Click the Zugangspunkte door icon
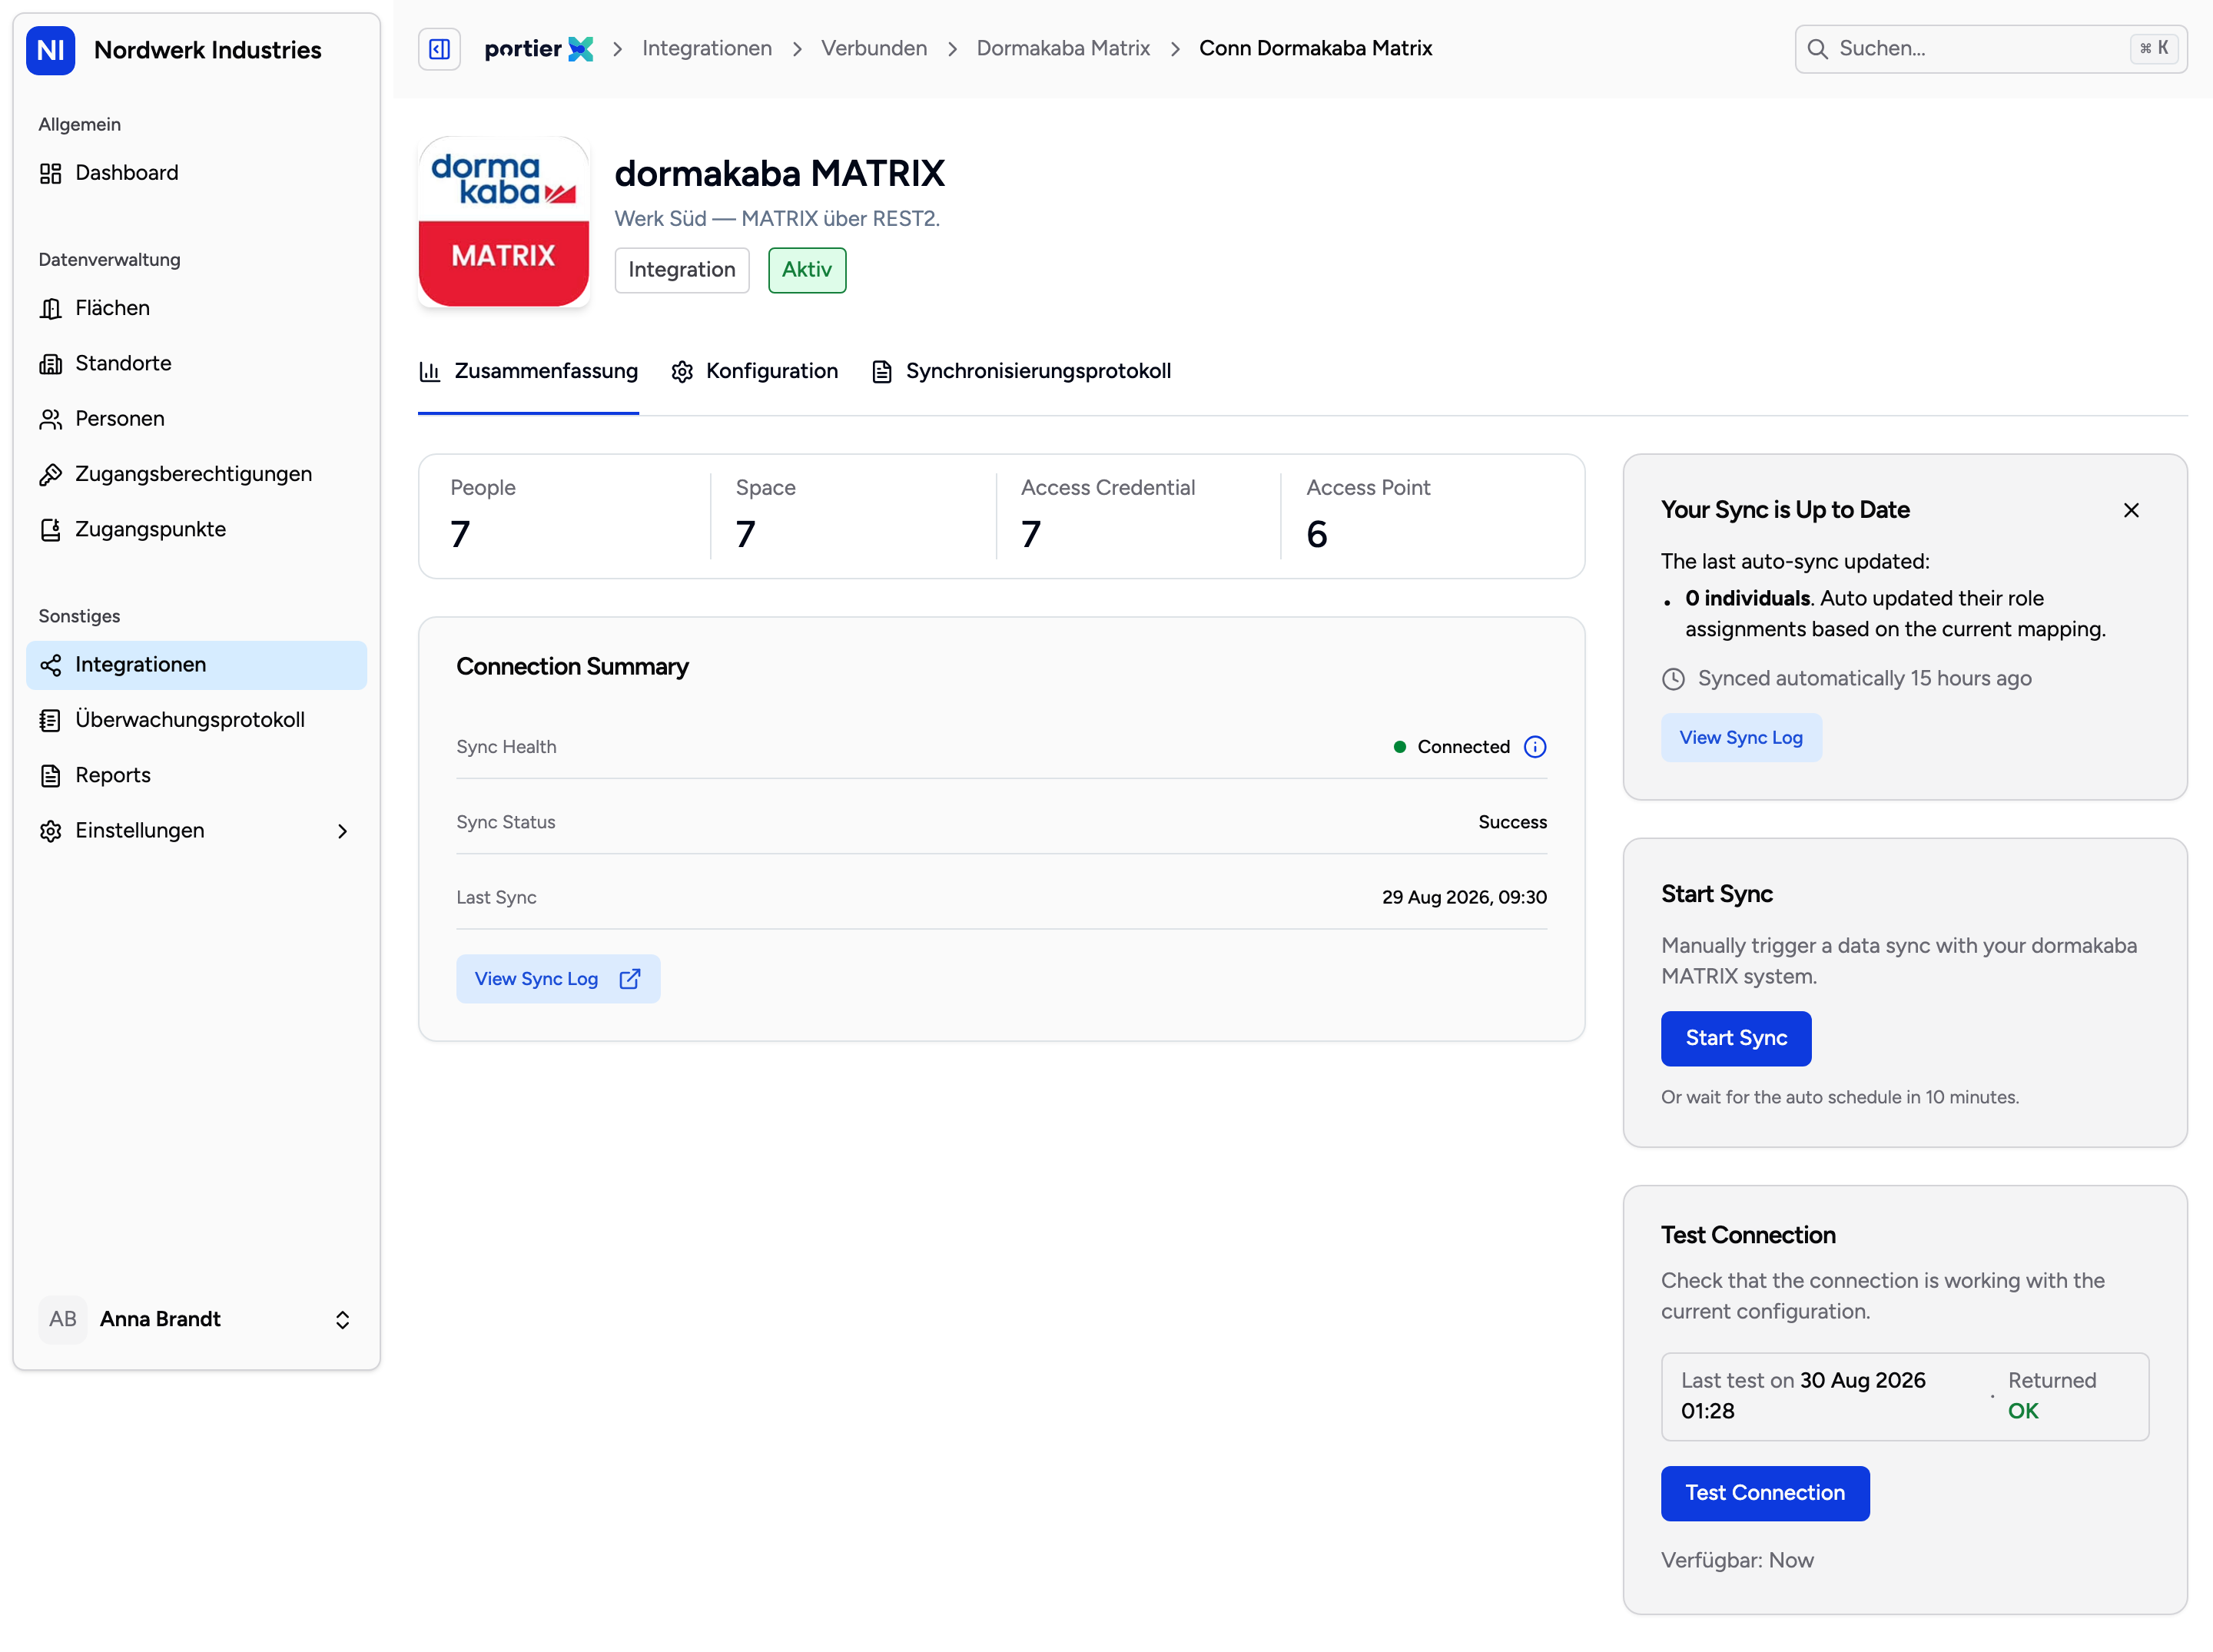Image resolution: width=2213 pixels, height=1652 pixels. coord(51,530)
